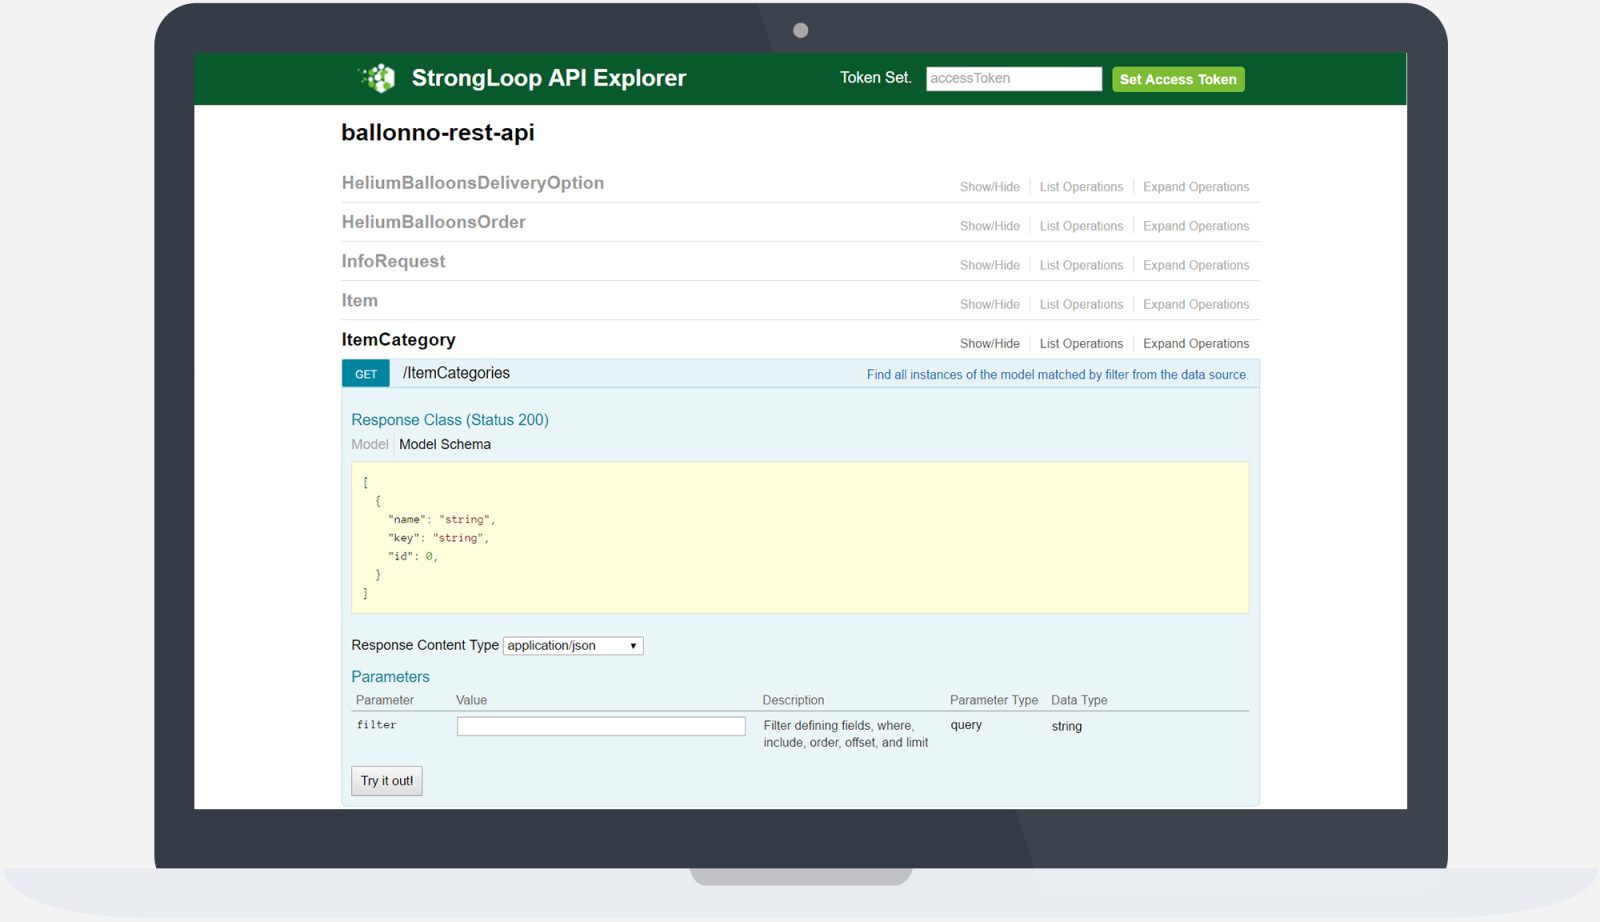Click the 'query' parameter type cell
The width and height of the screenshot is (1600, 922).
pyautogui.click(x=966, y=725)
